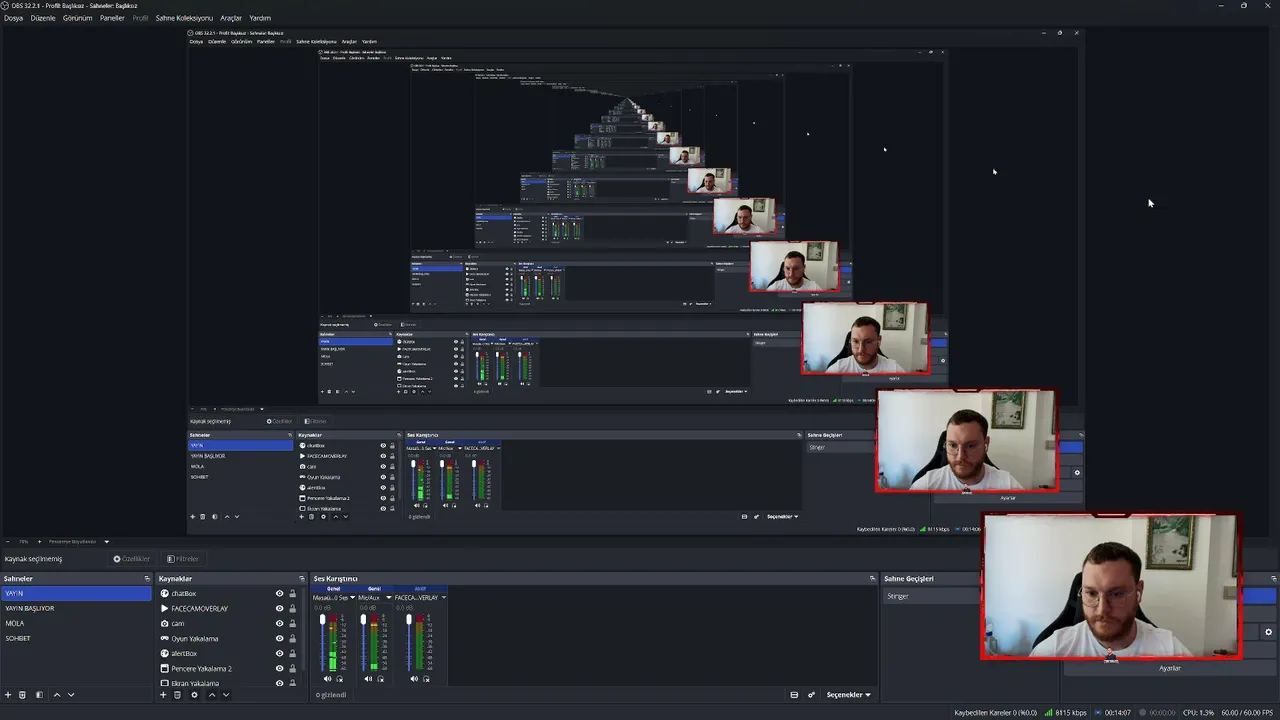Viewport: 1280px width, 720px height.
Task: Open source properties gear in Kaynaklar toolbar
Action: [195, 695]
